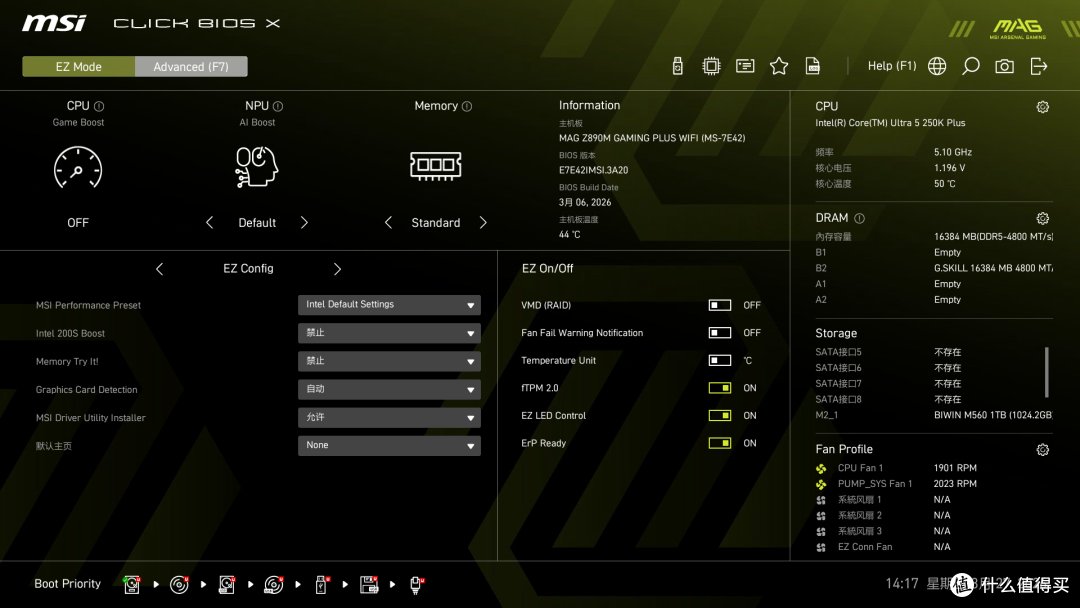Click next arrow for Memory Standard
The width and height of the screenshot is (1080, 608).
(x=483, y=222)
